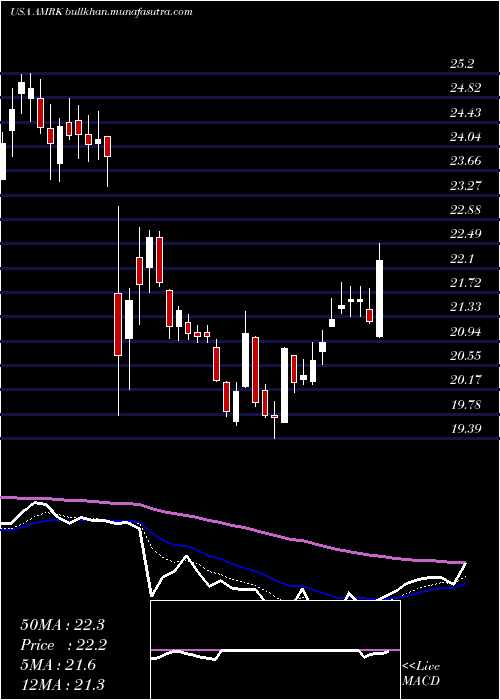Click the 24.82 price axis label

pos(465,88)
